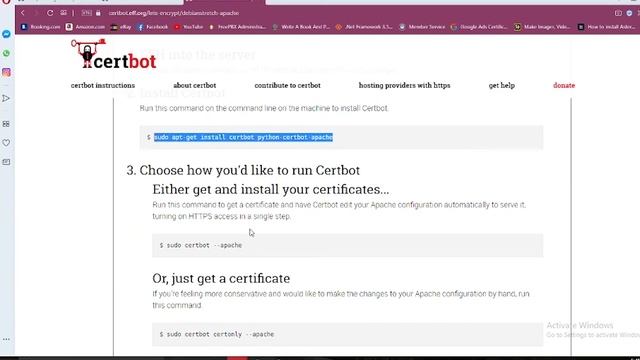The image size is (640, 360).
Task: Open the Member Service bookmark
Action: point(422,27)
